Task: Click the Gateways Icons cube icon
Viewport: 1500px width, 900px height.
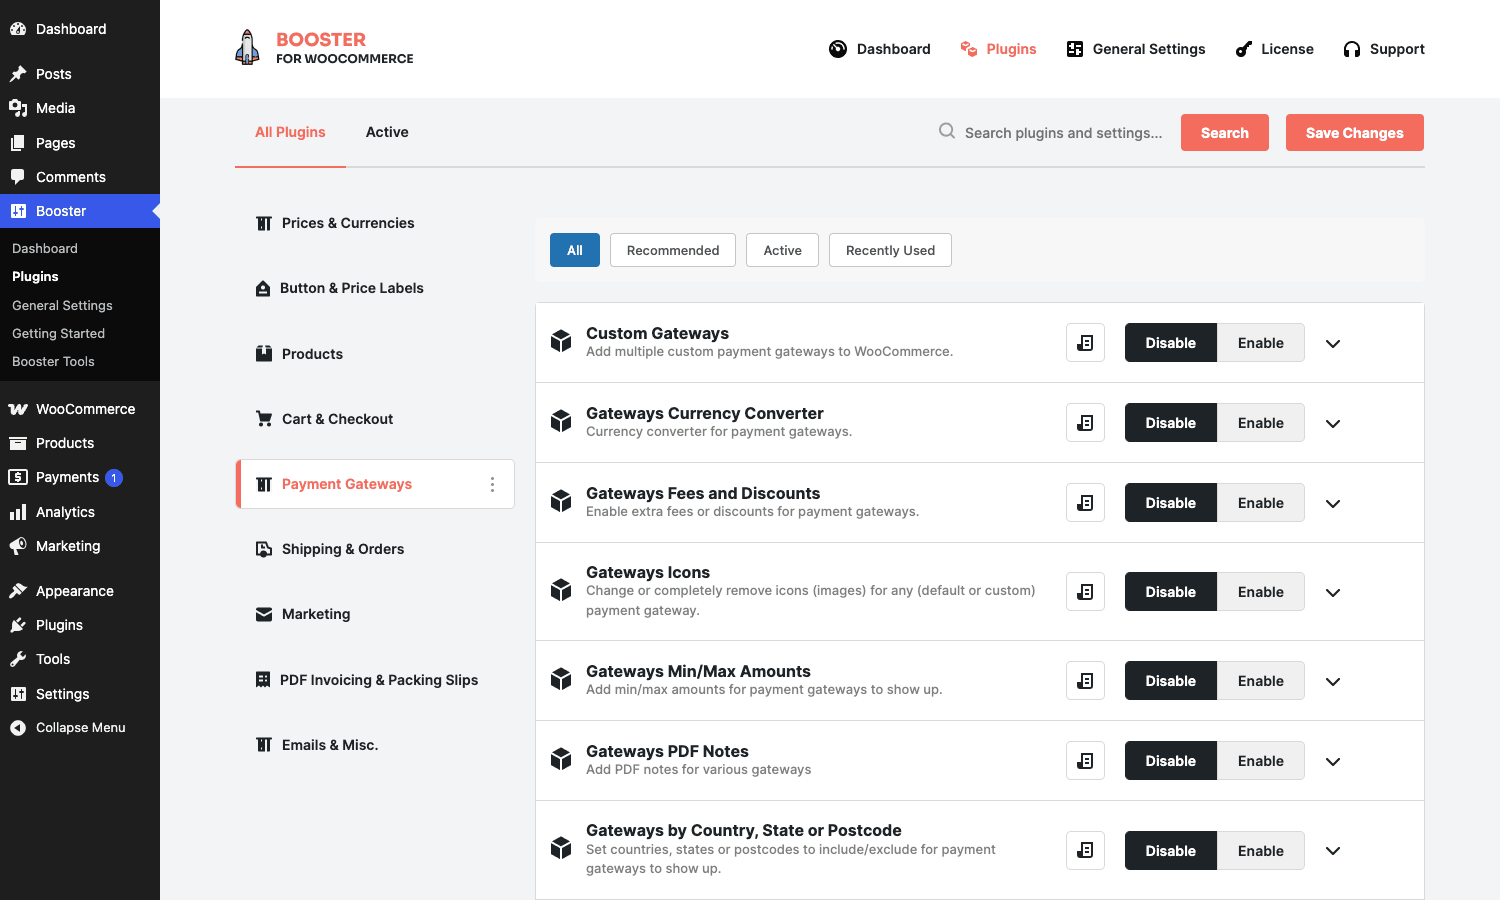Action: click(x=561, y=590)
